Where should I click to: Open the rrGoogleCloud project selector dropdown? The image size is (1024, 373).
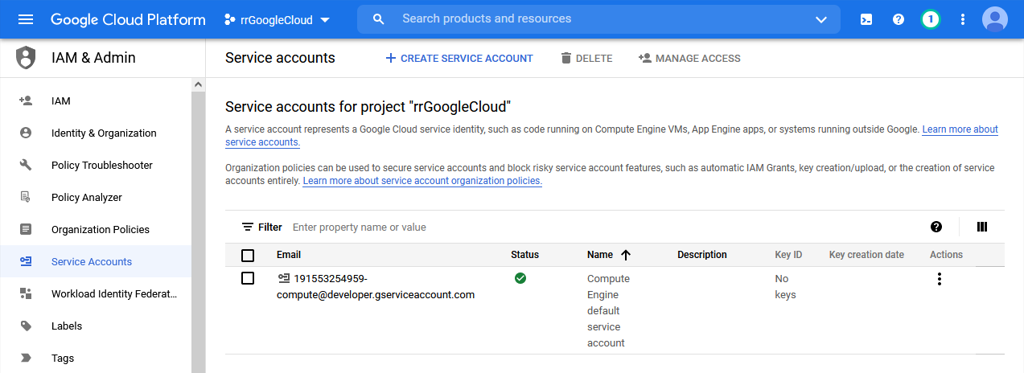coord(277,20)
